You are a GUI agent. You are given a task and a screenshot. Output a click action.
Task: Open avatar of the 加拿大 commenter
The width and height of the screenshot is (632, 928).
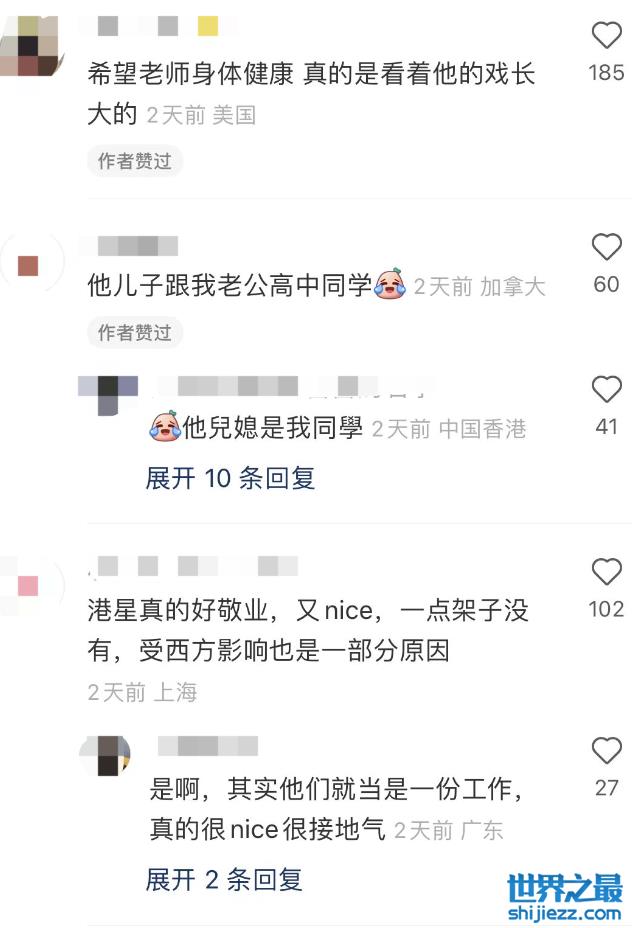30,264
